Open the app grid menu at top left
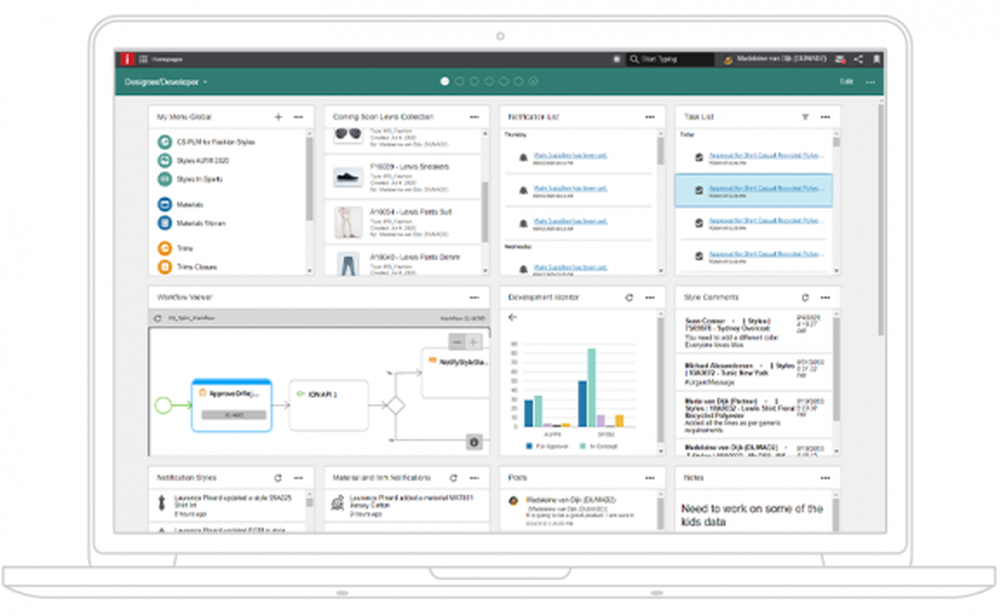Image resolution: width=1000 pixels, height=616 pixels. click(142, 58)
